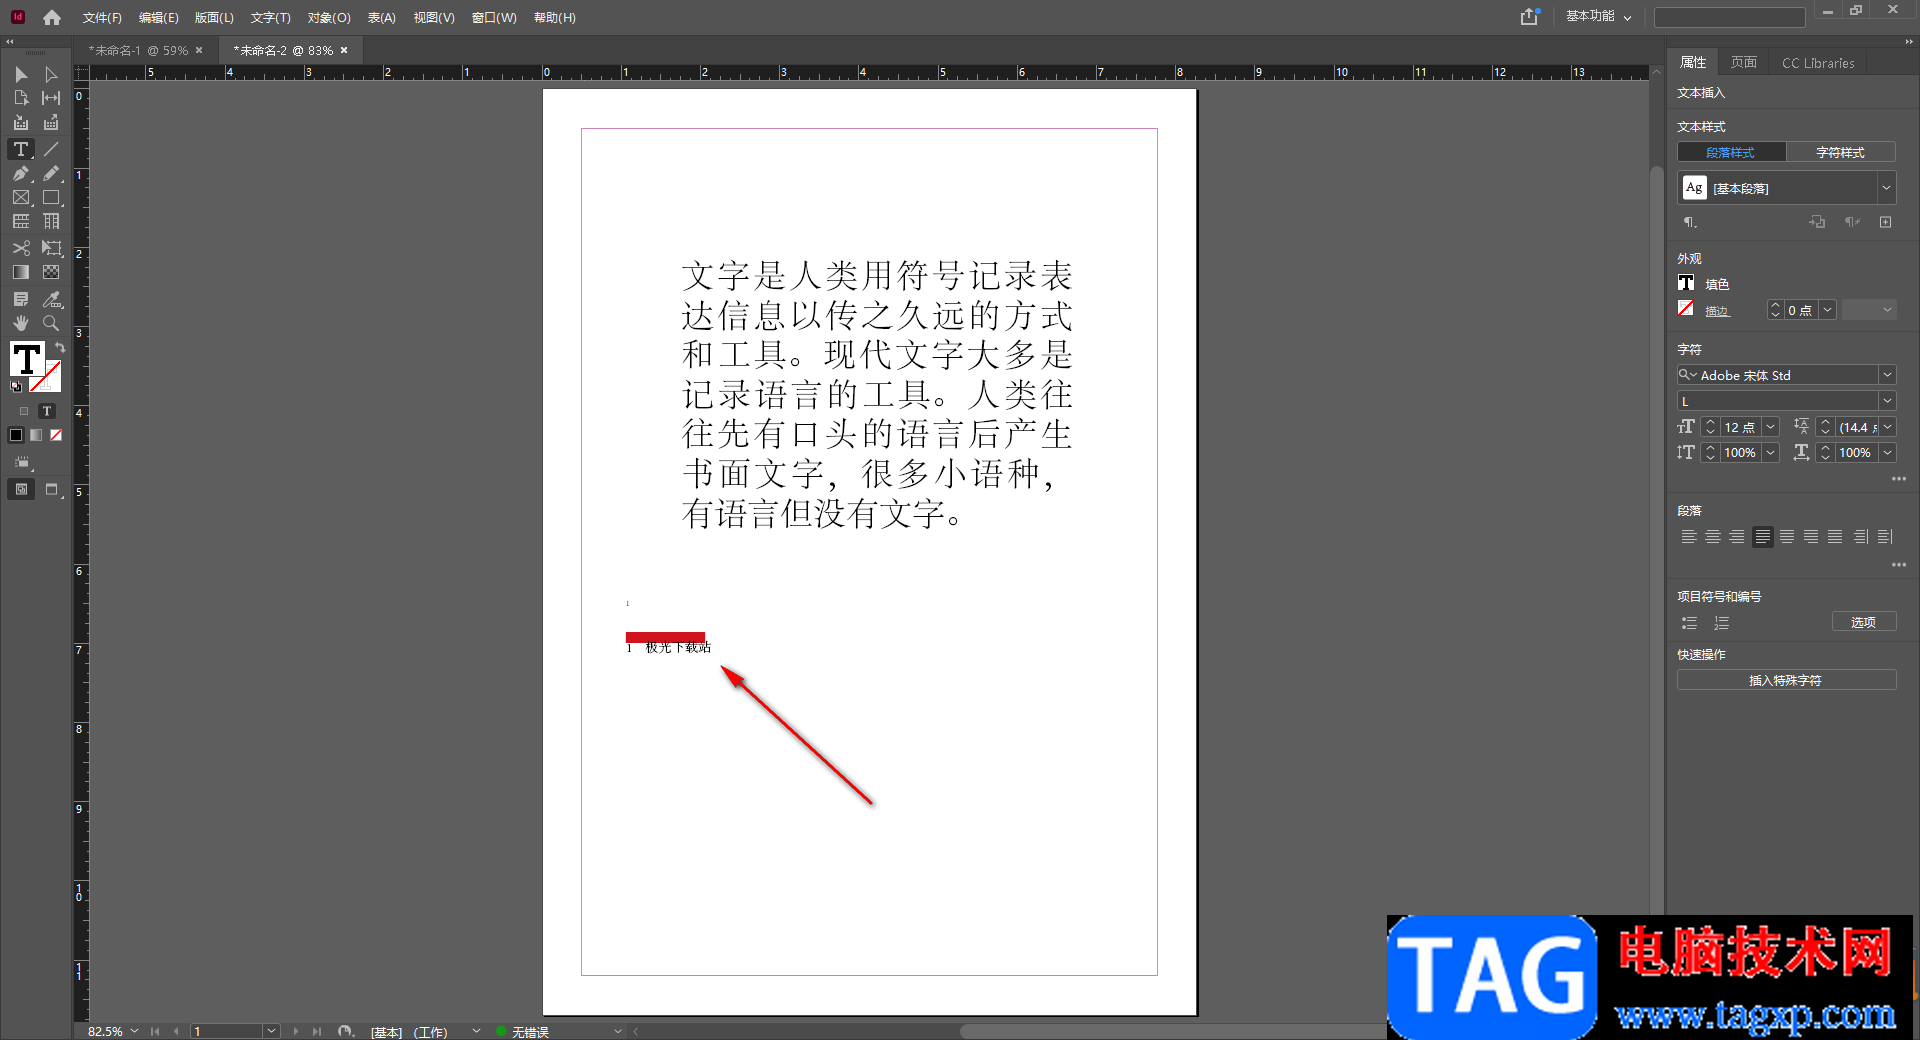Image resolution: width=1920 pixels, height=1040 pixels.
Task: Expand the paragraph style dropdown
Action: tap(1886, 188)
